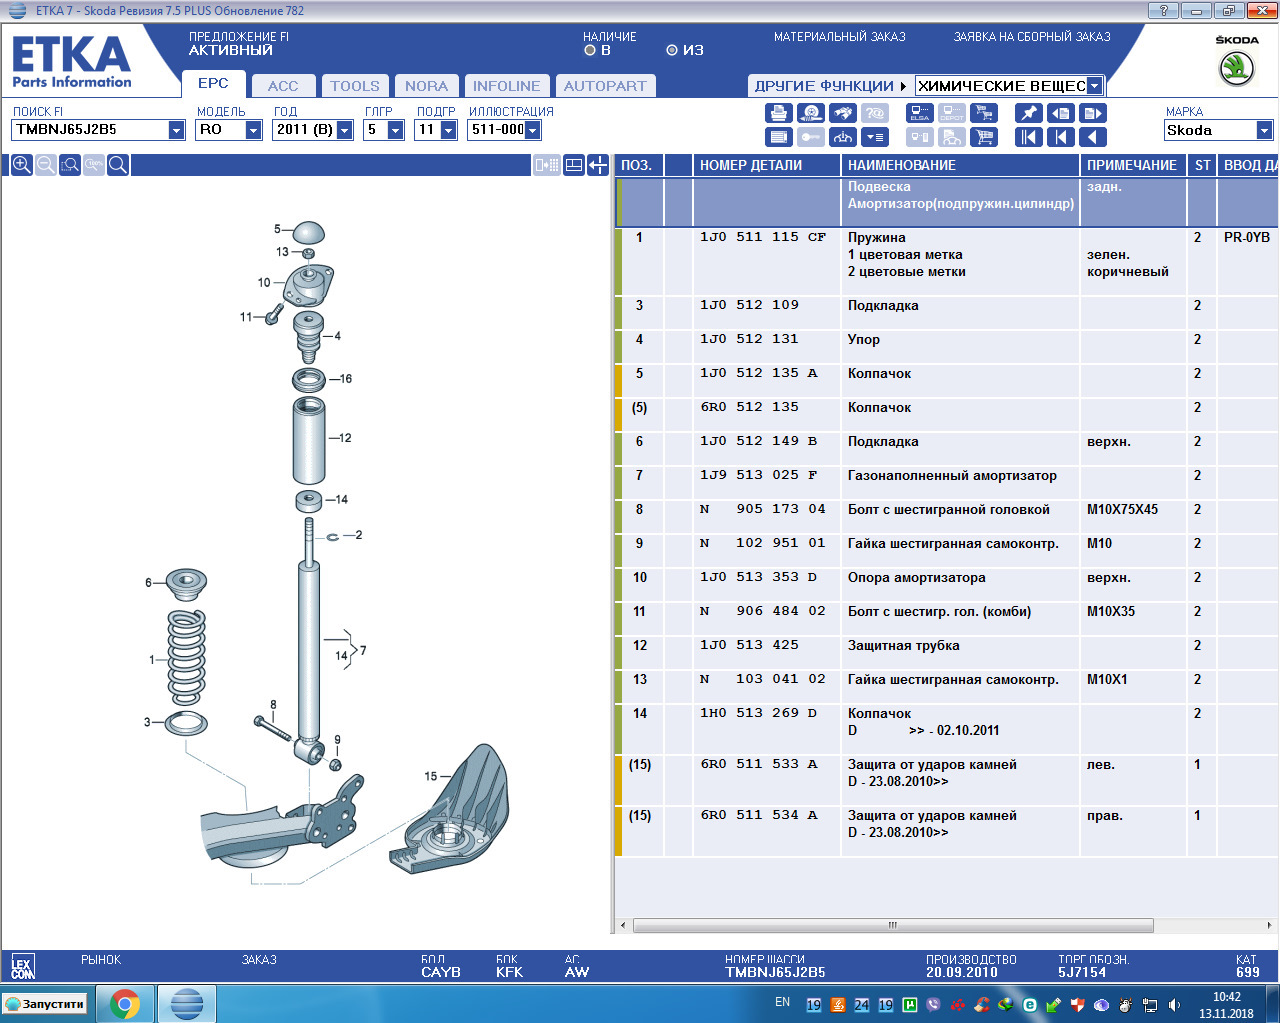Open the ХИМИЧЕСКИЕ ВЕЩЕС dropdown
The image size is (1280, 1023).
pos(1094,86)
